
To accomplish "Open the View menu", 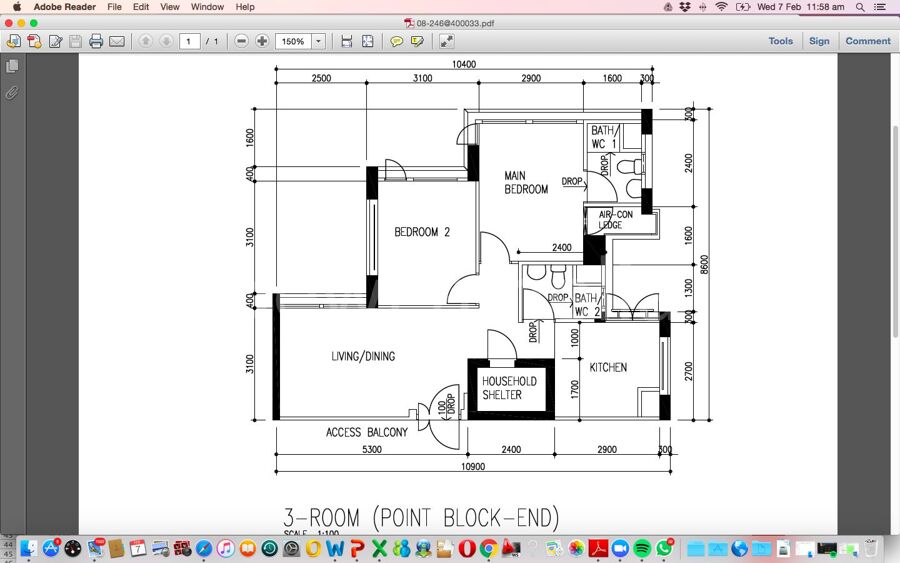I will pos(170,7).
